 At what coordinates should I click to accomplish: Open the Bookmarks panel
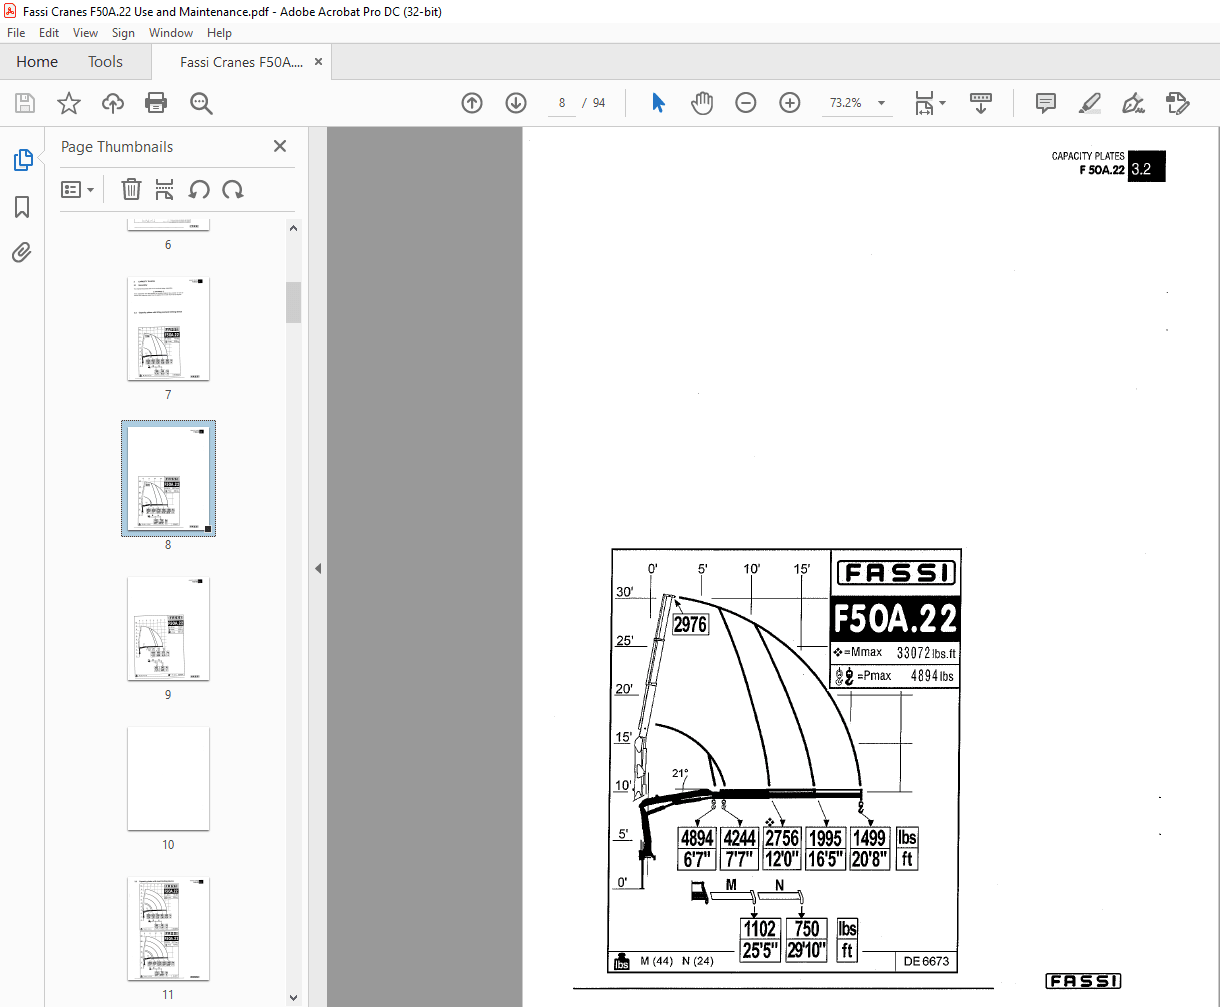pos(22,207)
